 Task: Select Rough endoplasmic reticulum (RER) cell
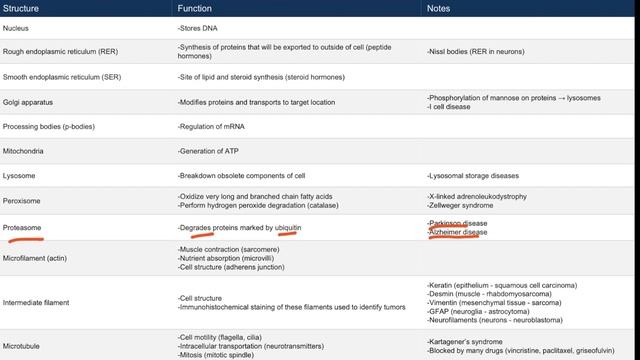[60, 51]
